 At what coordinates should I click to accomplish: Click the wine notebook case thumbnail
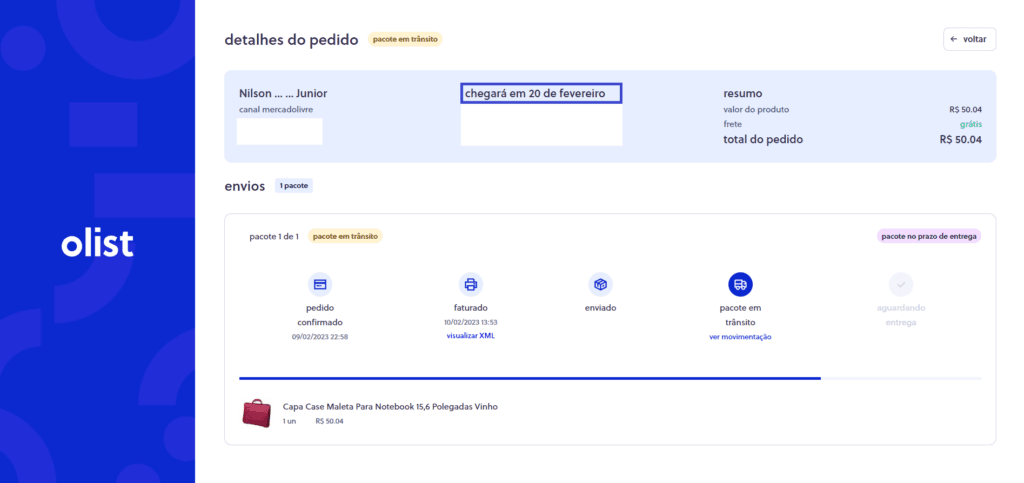(256, 413)
